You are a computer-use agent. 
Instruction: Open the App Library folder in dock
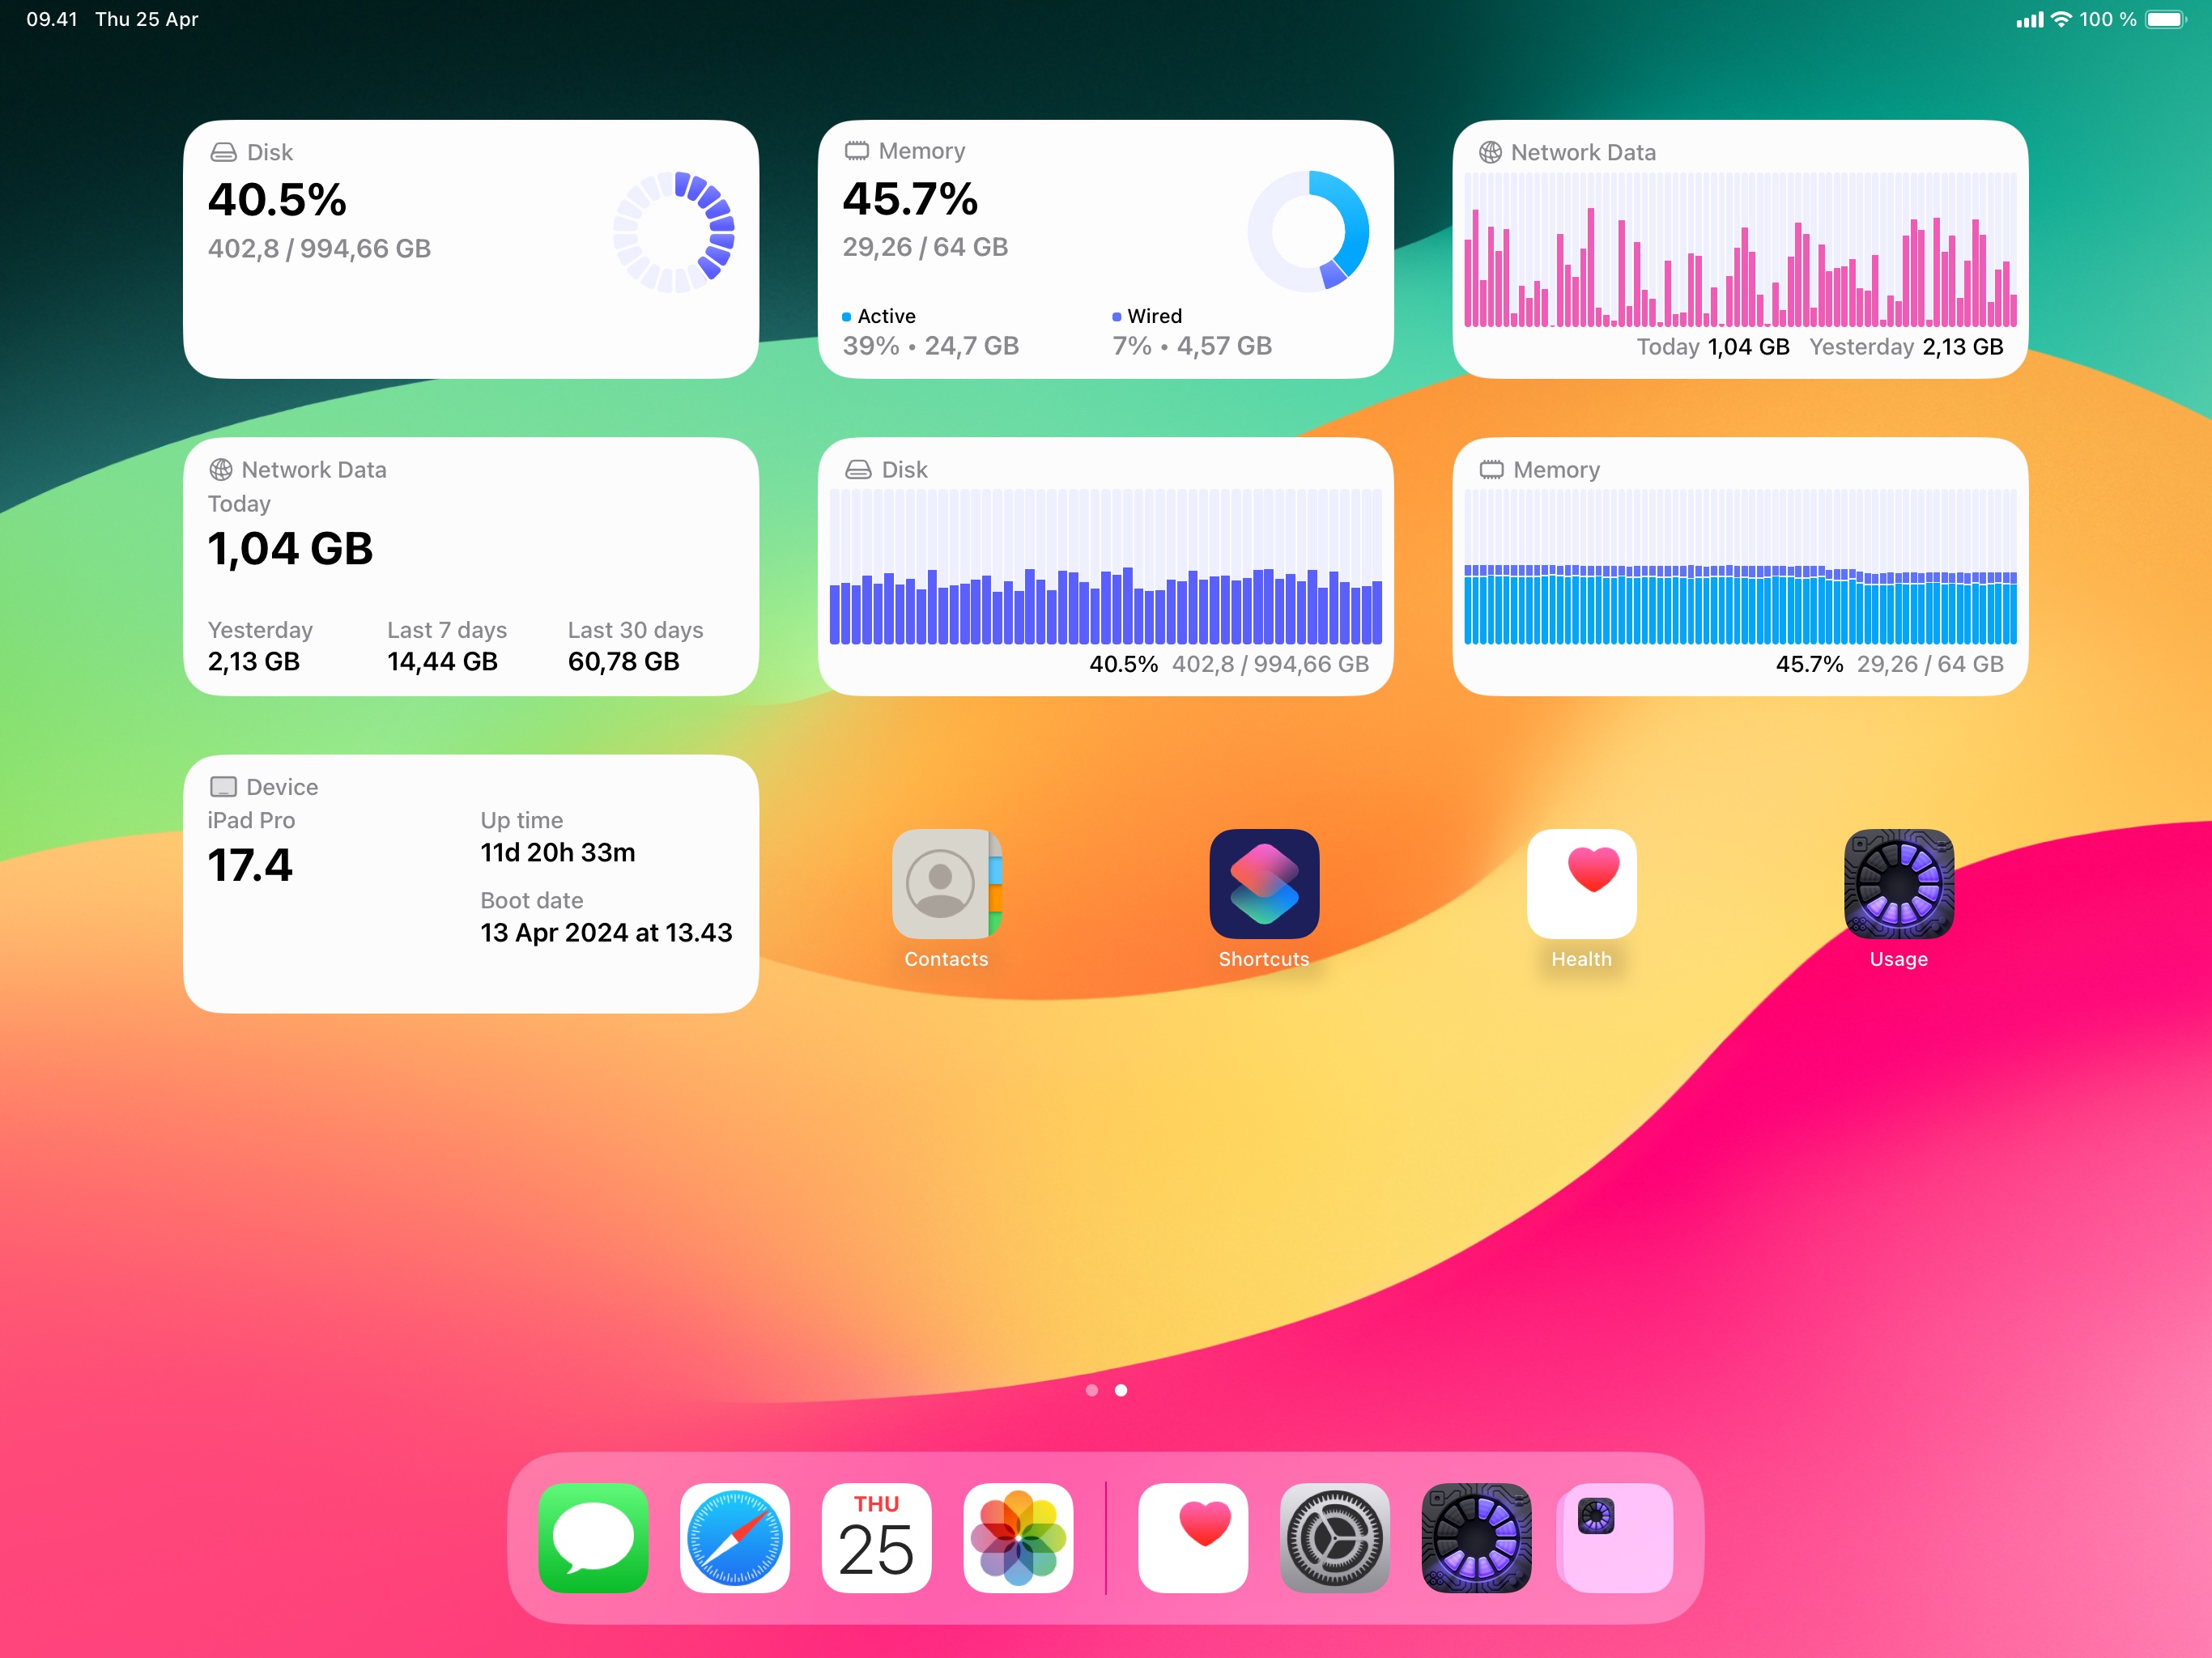(1617, 1537)
